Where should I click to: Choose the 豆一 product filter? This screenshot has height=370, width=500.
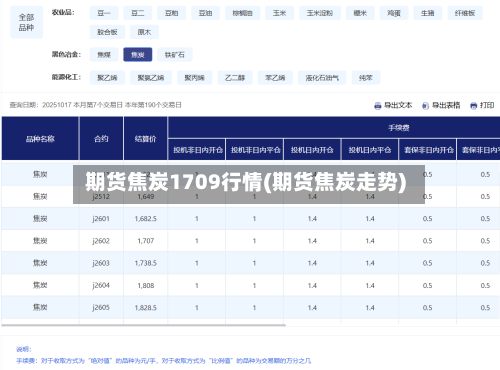(x=104, y=13)
